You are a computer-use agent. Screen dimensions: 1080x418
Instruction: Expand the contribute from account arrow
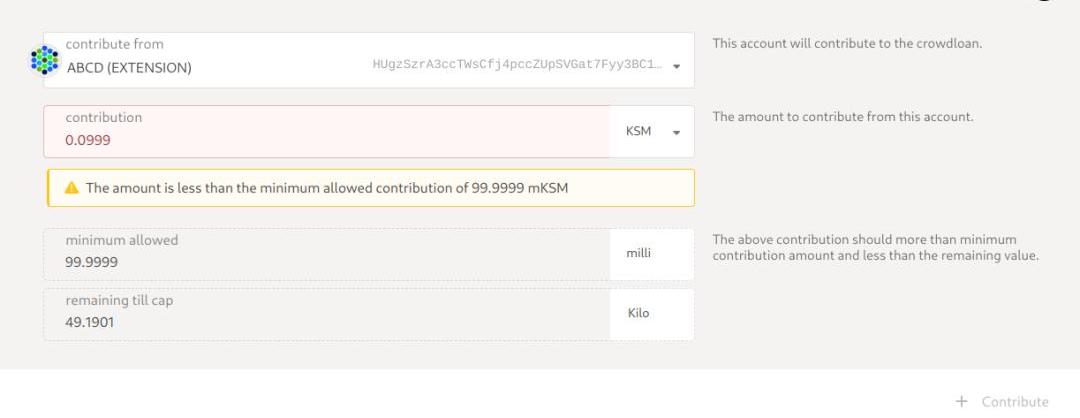point(677,68)
